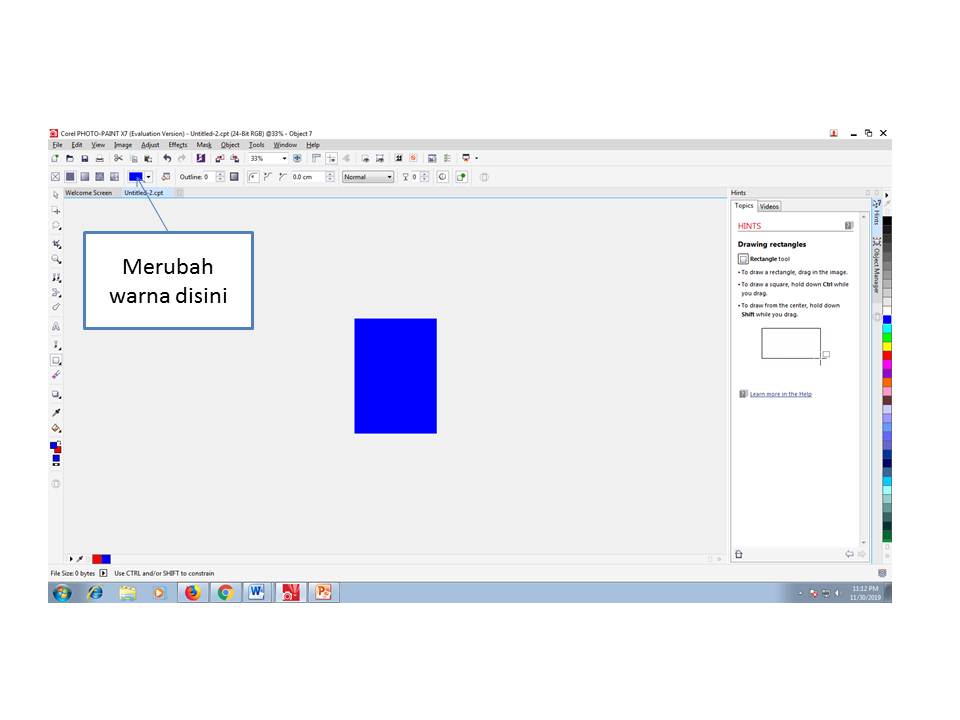Select the uniform fill toggle button
This screenshot has width=960, height=720.
point(70,177)
